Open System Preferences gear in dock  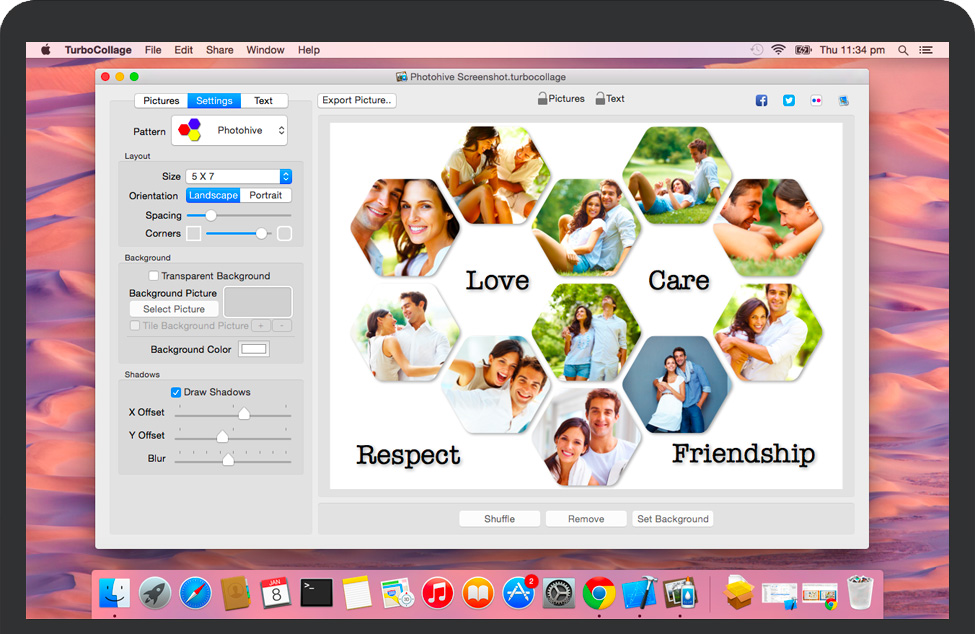(558, 593)
